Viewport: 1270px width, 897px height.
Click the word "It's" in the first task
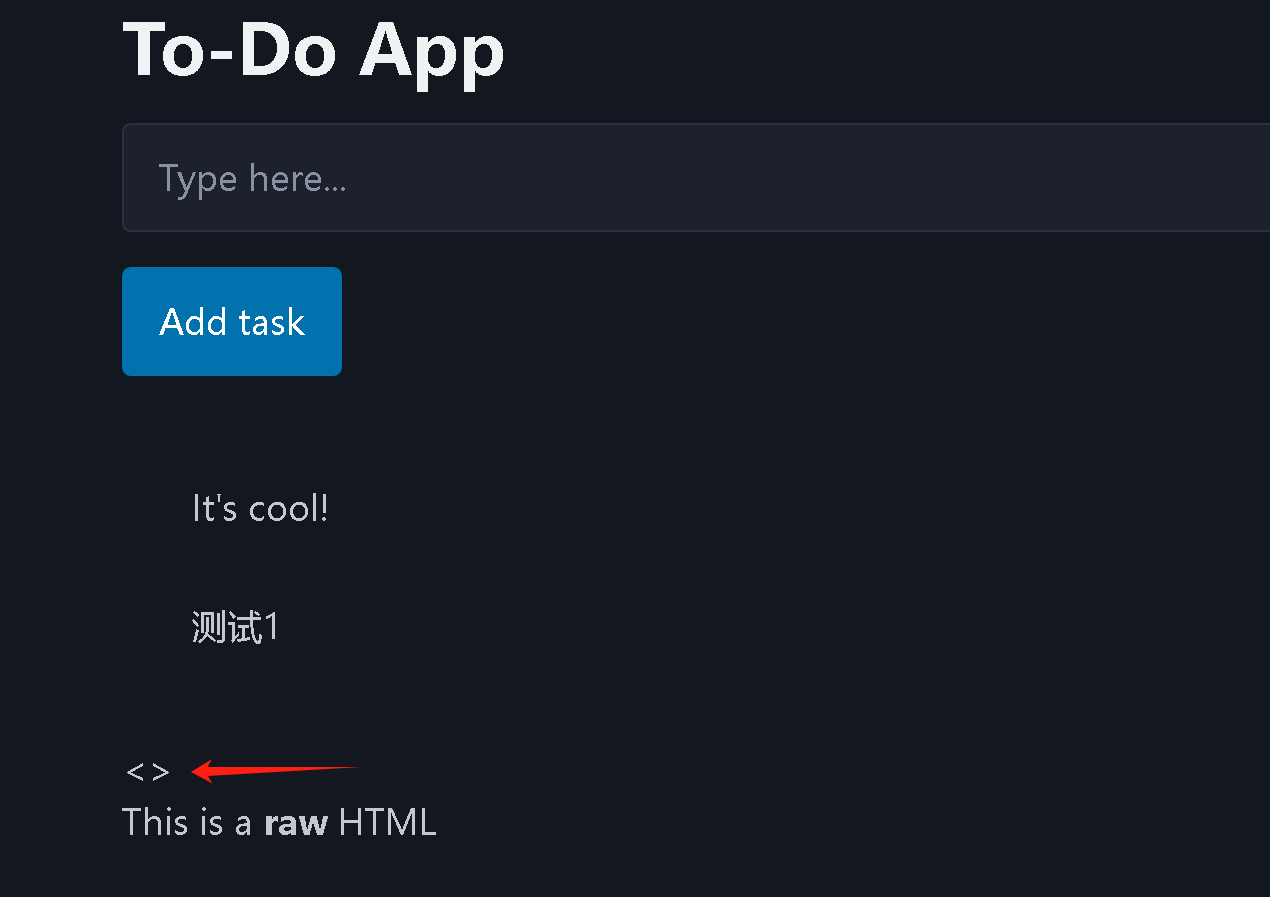[215, 509]
